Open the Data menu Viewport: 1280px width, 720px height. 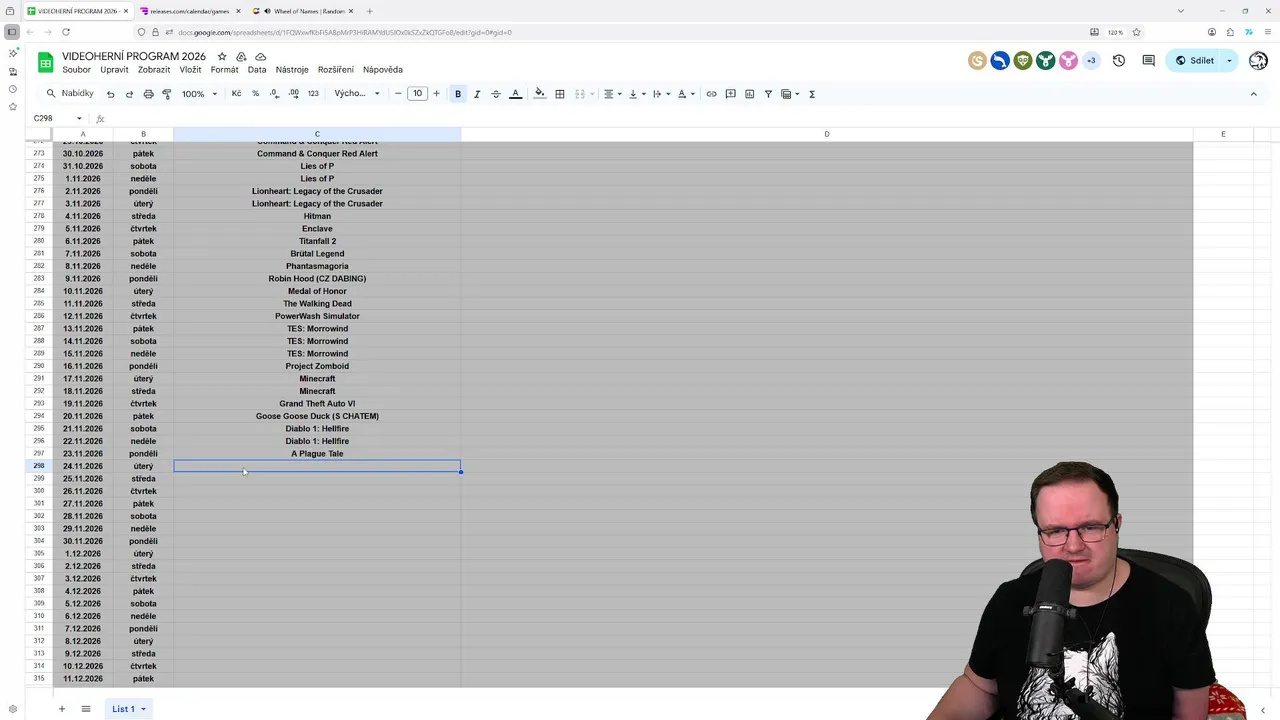click(257, 70)
